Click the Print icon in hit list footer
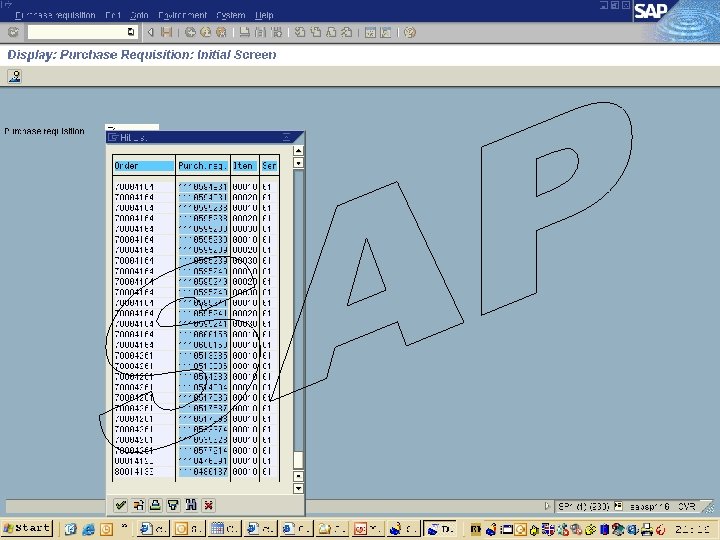Screen dimensions: 720x540 click(155, 506)
